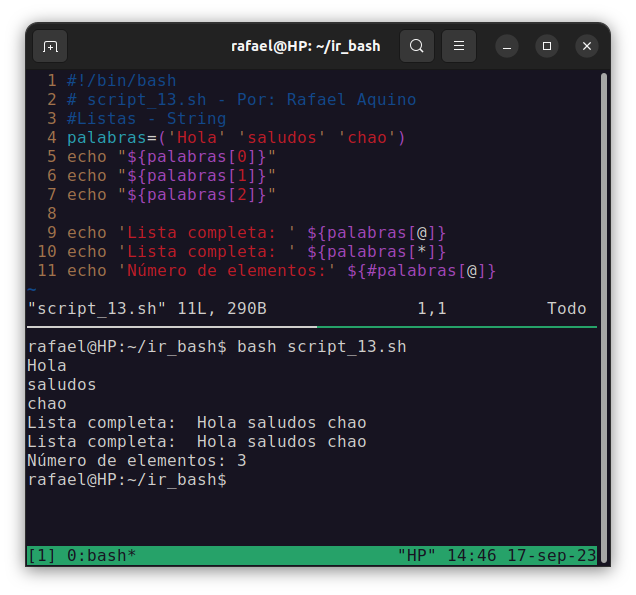636x595 pixels.
Task: Click the palabras array definition line
Action: click(x=236, y=137)
